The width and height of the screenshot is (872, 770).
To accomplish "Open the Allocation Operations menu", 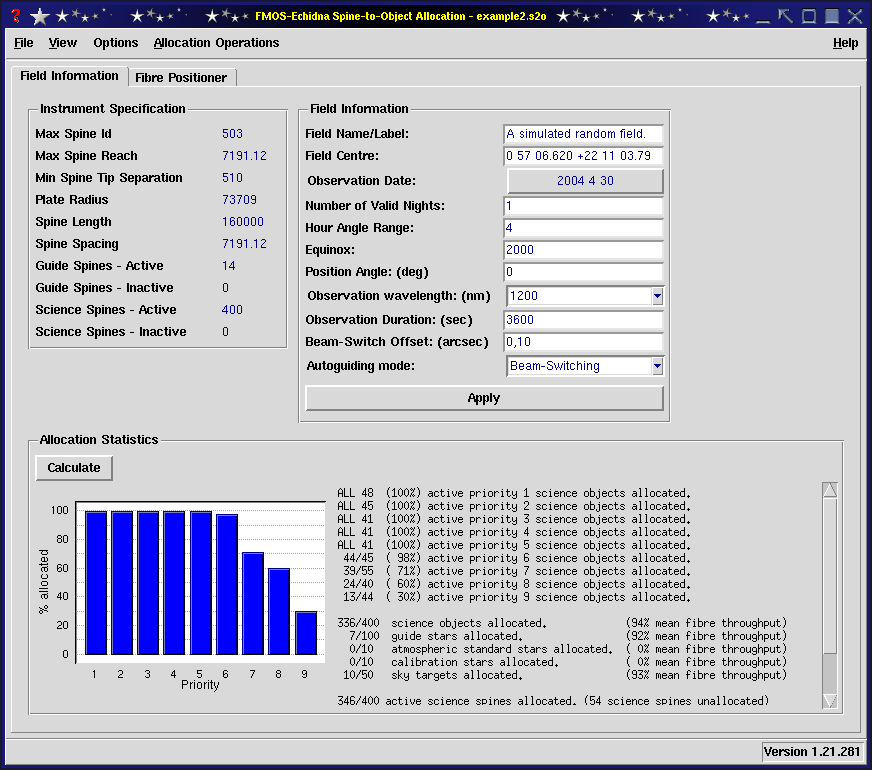I will (x=216, y=43).
